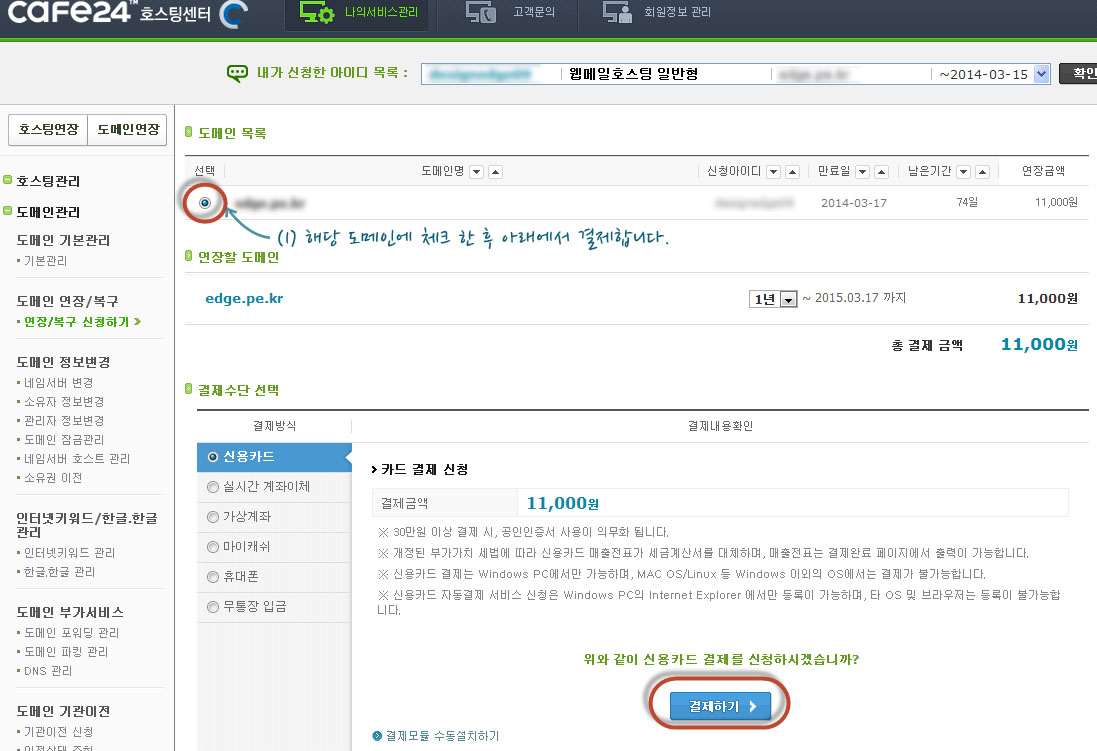
Task: Expand the applied ID list dropdown
Action: coord(1041,74)
